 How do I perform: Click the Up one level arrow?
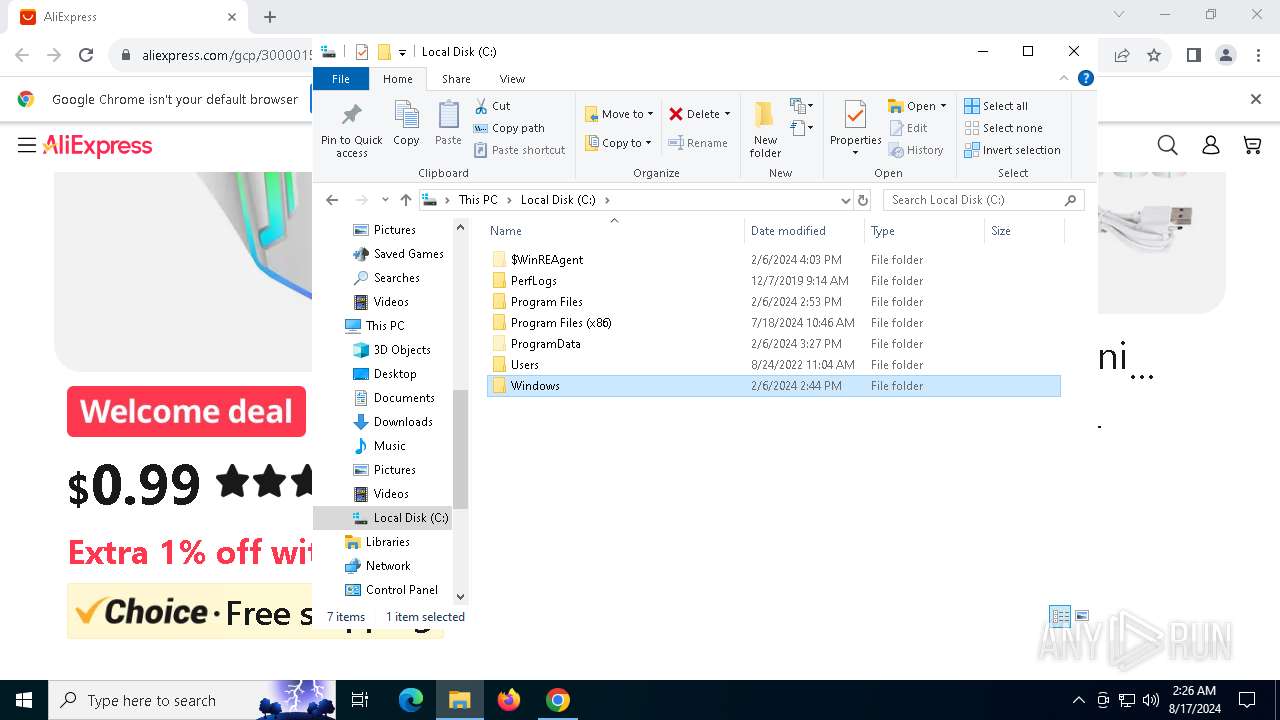[405, 200]
